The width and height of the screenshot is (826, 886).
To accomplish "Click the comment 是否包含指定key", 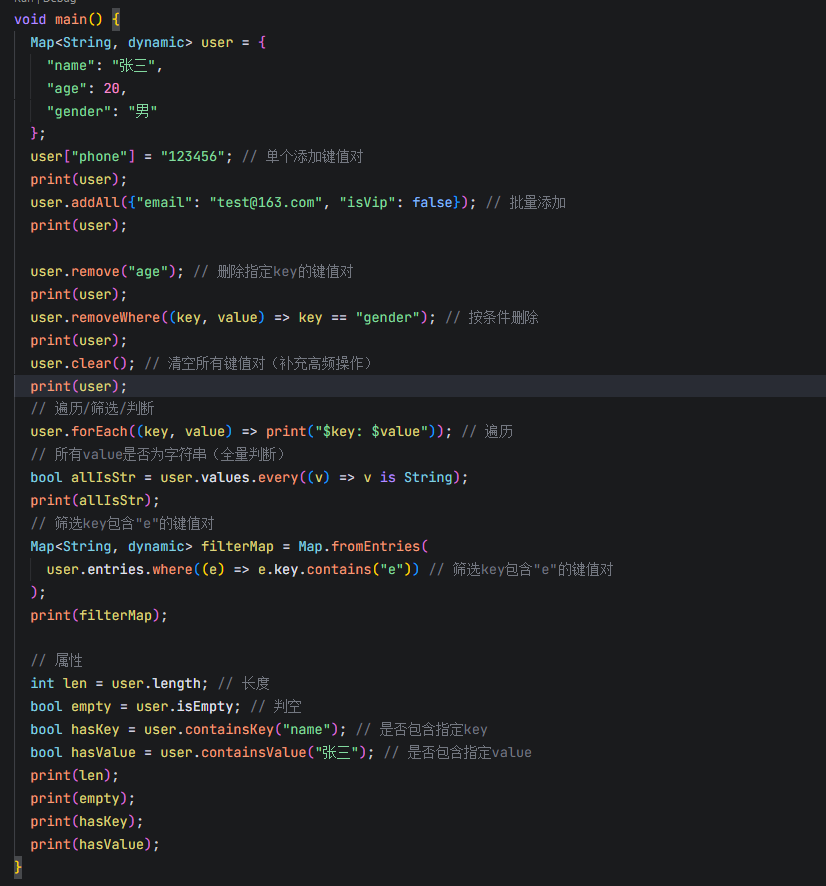I will (422, 729).
